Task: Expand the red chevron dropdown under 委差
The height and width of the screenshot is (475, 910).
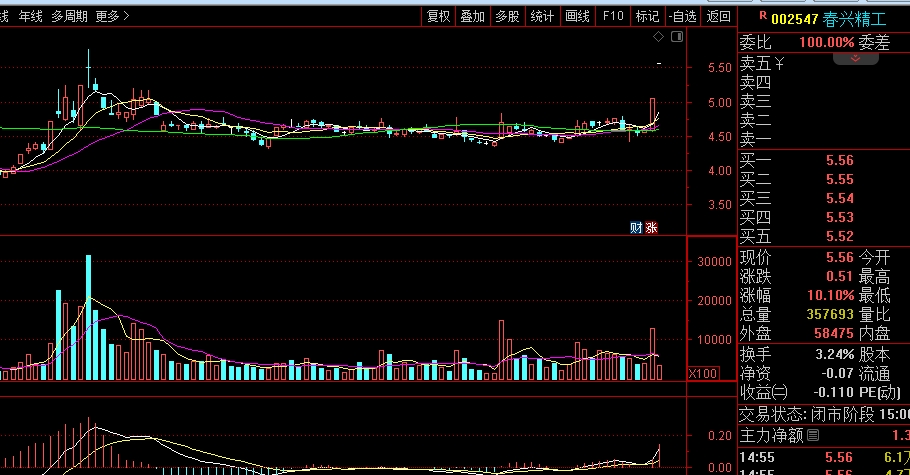Action: (x=855, y=59)
